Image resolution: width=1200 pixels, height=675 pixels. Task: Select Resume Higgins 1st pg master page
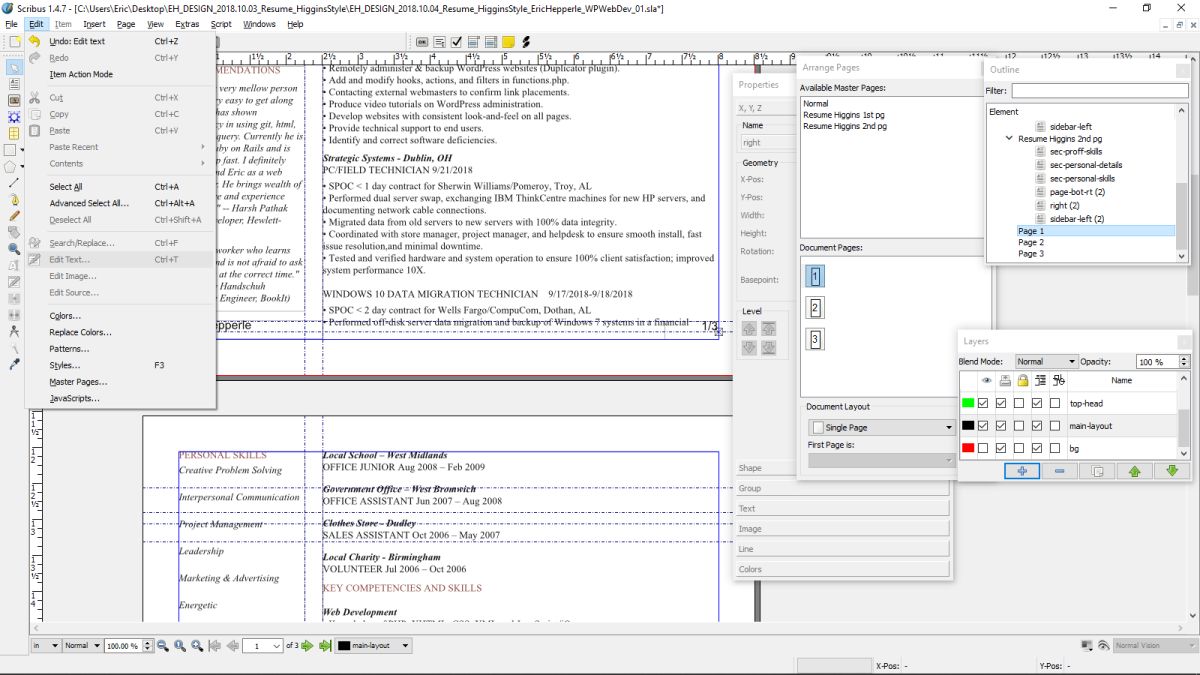click(x=844, y=115)
